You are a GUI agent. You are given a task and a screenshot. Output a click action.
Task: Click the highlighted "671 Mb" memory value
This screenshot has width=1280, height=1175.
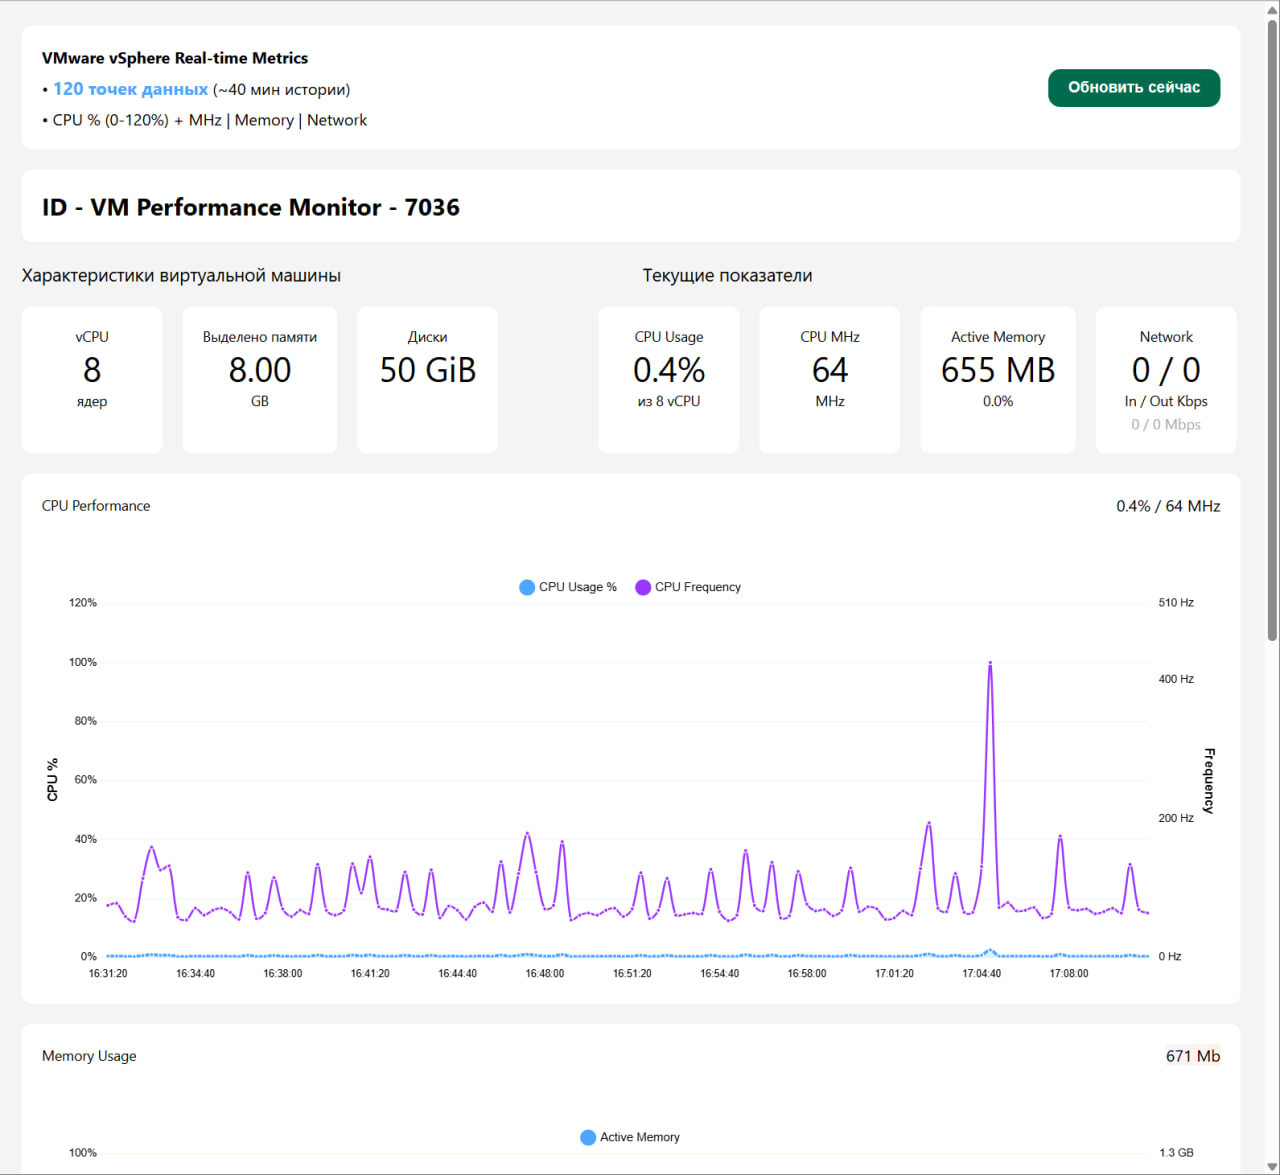1193,1056
